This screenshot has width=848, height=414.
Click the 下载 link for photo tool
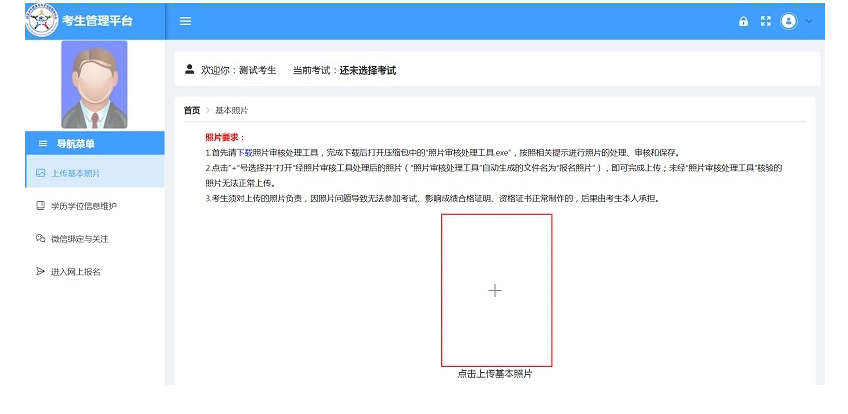pos(244,152)
